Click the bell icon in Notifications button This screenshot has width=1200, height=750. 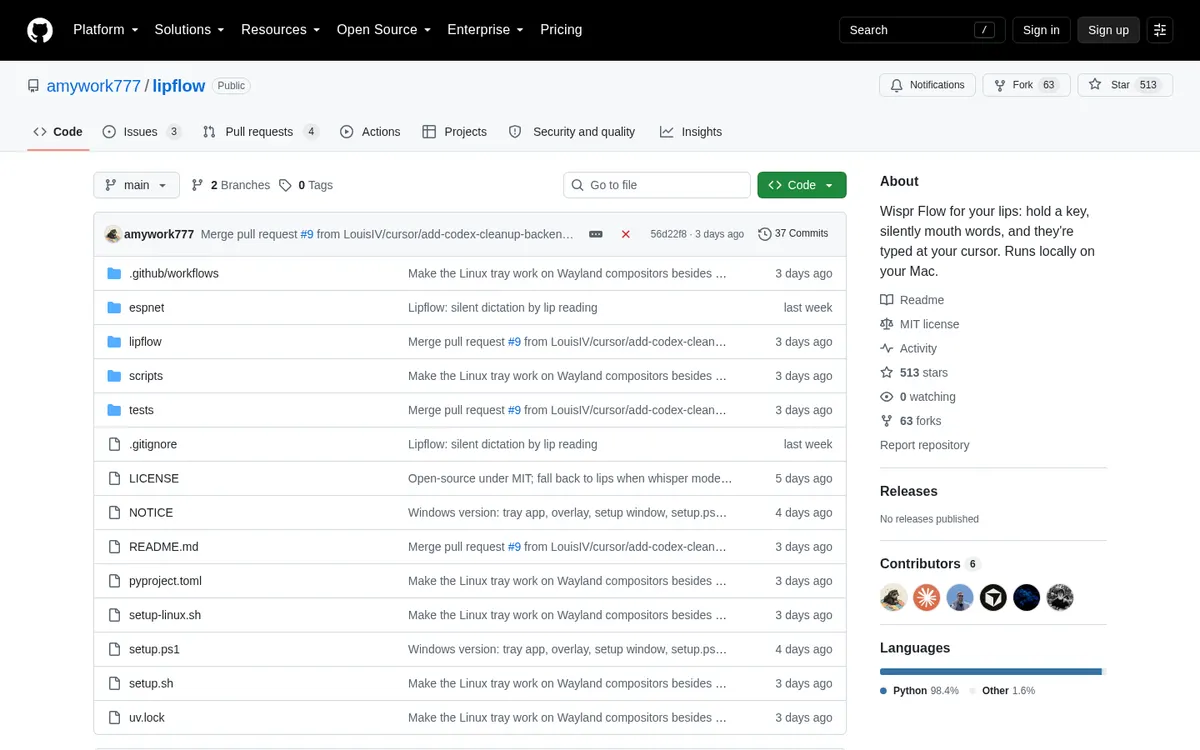tap(897, 85)
